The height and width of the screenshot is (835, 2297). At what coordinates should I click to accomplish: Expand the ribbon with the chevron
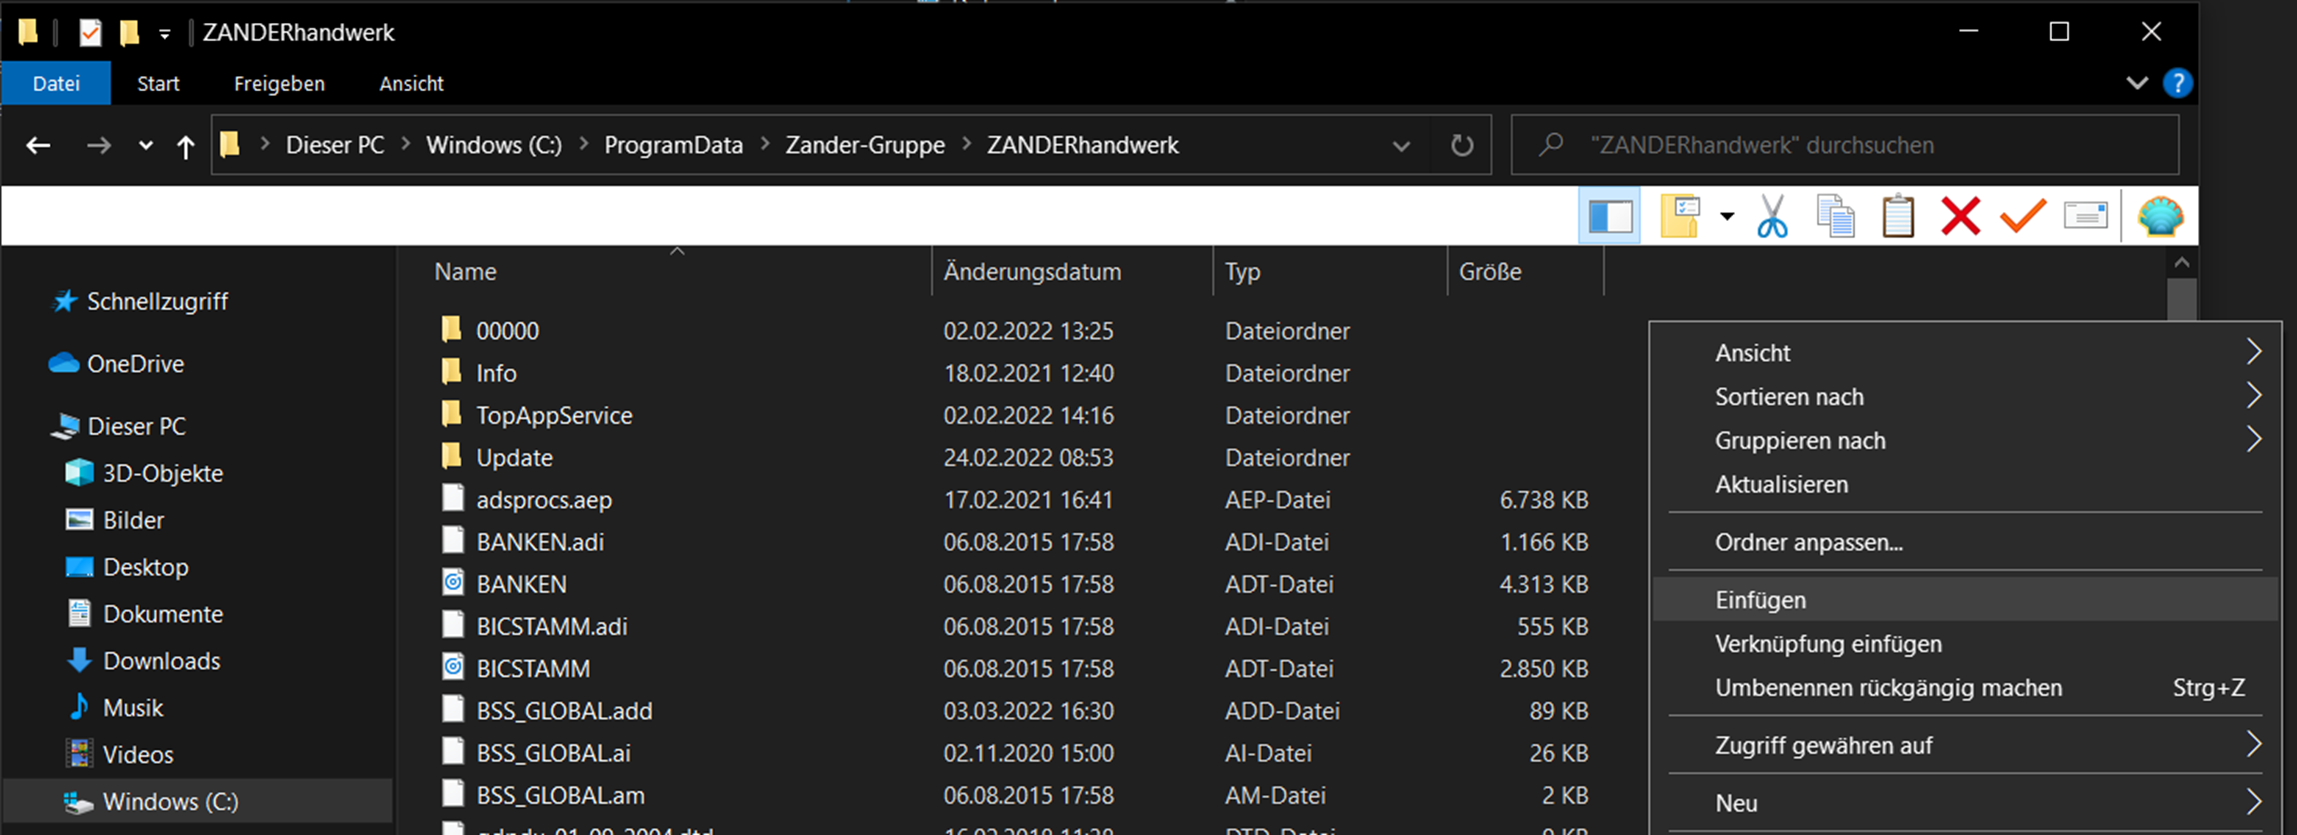[2137, 83]
